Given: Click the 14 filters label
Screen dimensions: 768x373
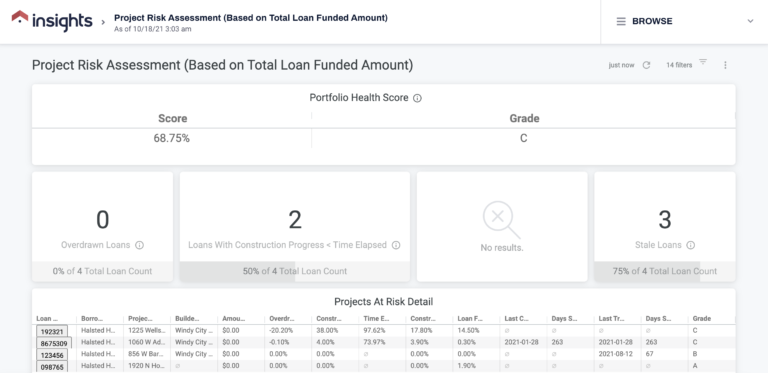Looking at the screenshot, I should click(x=679, y=65).
